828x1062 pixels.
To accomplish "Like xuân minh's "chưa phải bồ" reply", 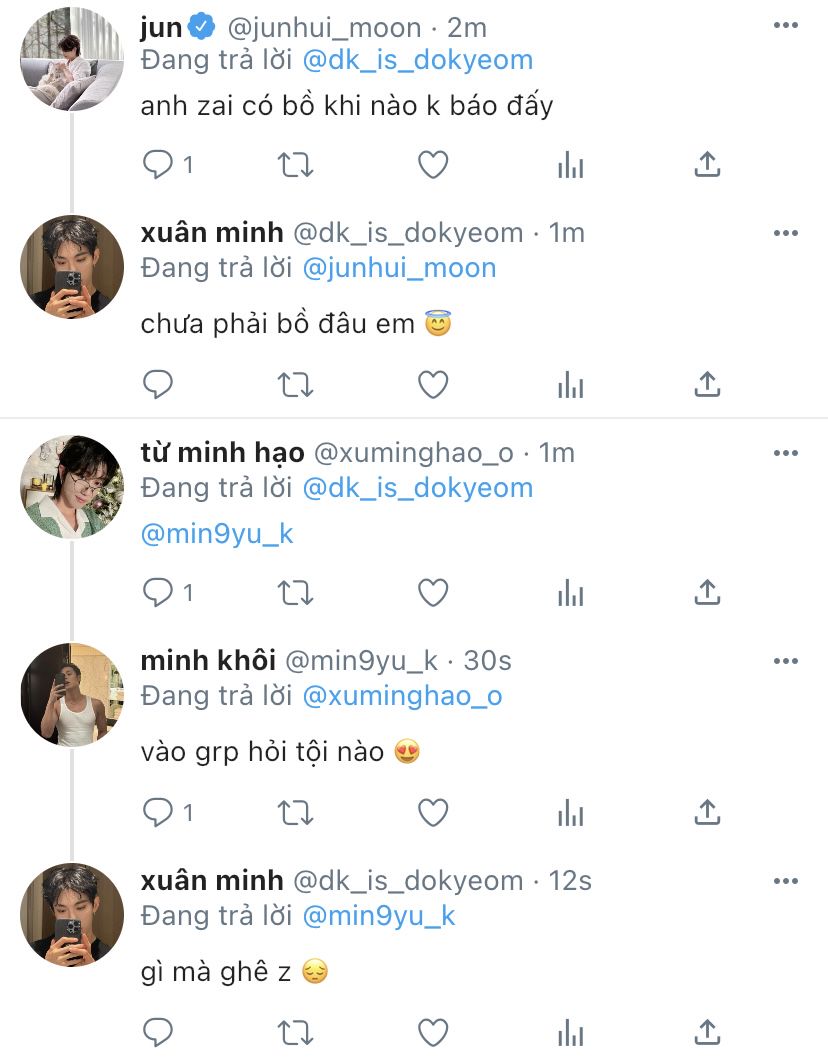I will coord(433,383).
